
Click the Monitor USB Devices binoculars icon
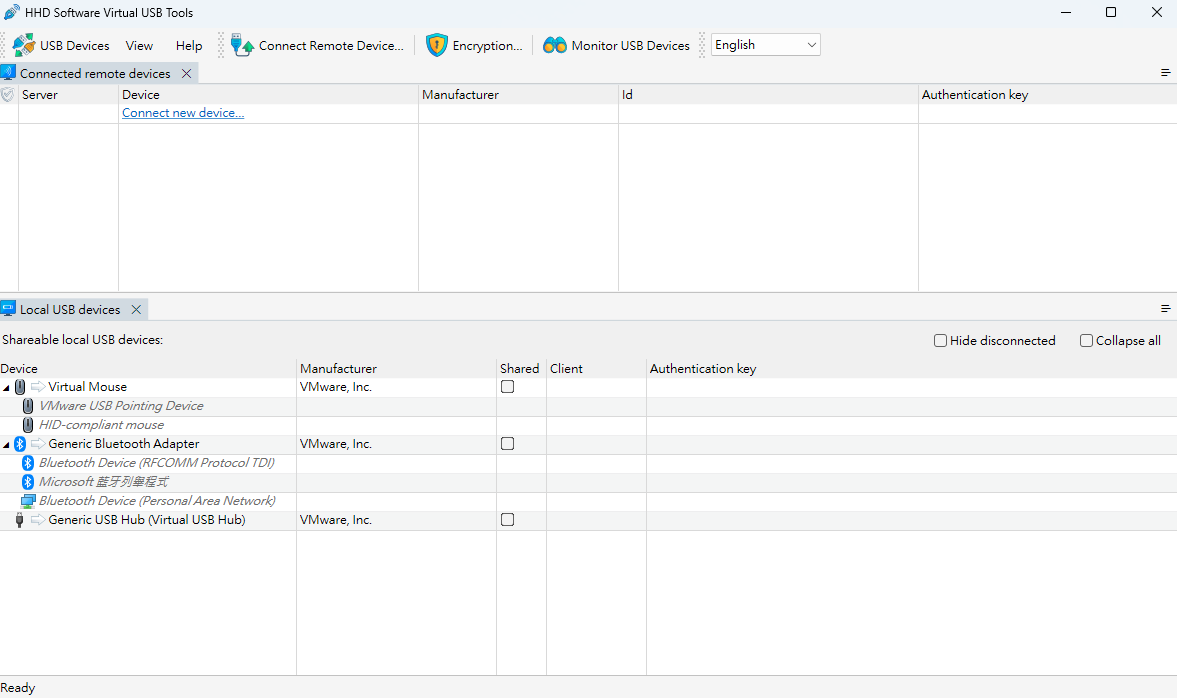pyautogui.click(x=555, y=45)
